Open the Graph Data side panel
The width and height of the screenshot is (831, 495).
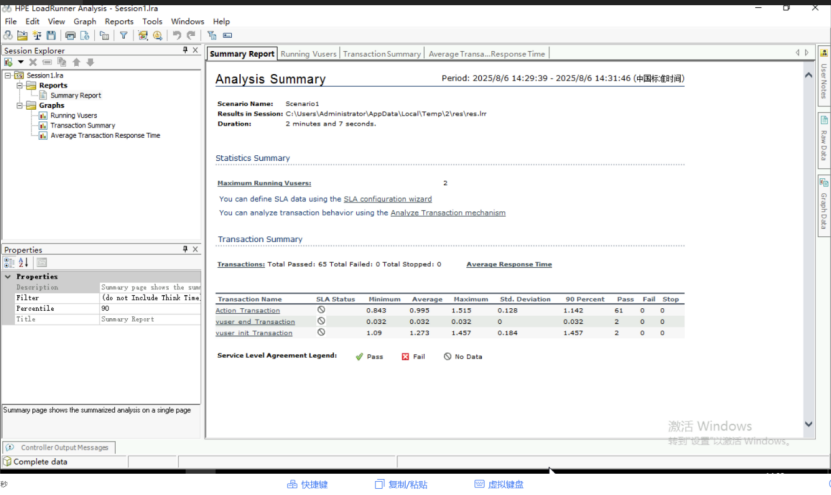[824, 206]
